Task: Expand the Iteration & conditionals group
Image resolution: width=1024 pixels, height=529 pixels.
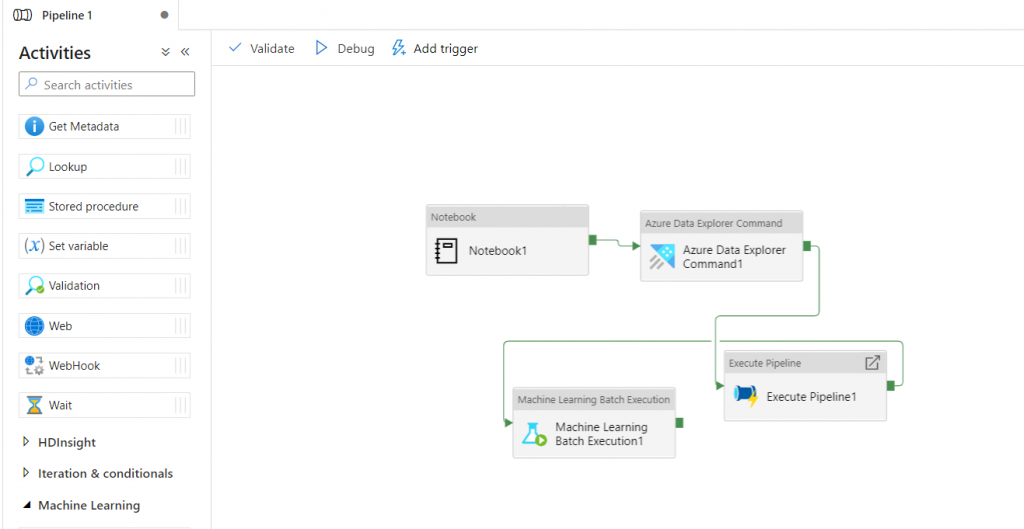Action: pyautogui.click(x=26, y=473)
